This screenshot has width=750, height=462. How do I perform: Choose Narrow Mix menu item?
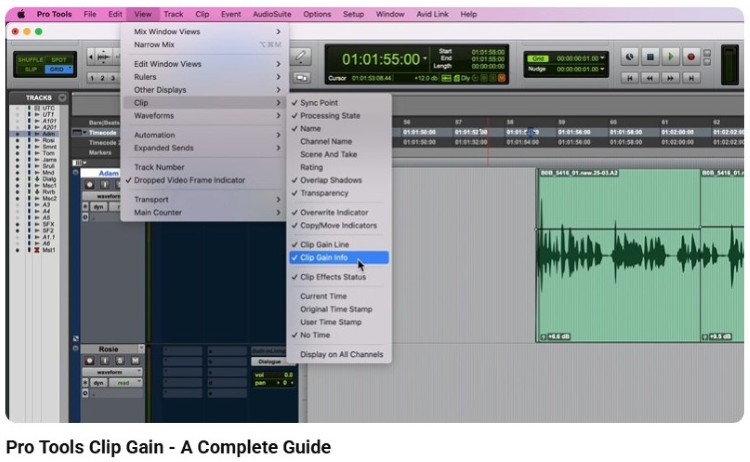(204, 44)
